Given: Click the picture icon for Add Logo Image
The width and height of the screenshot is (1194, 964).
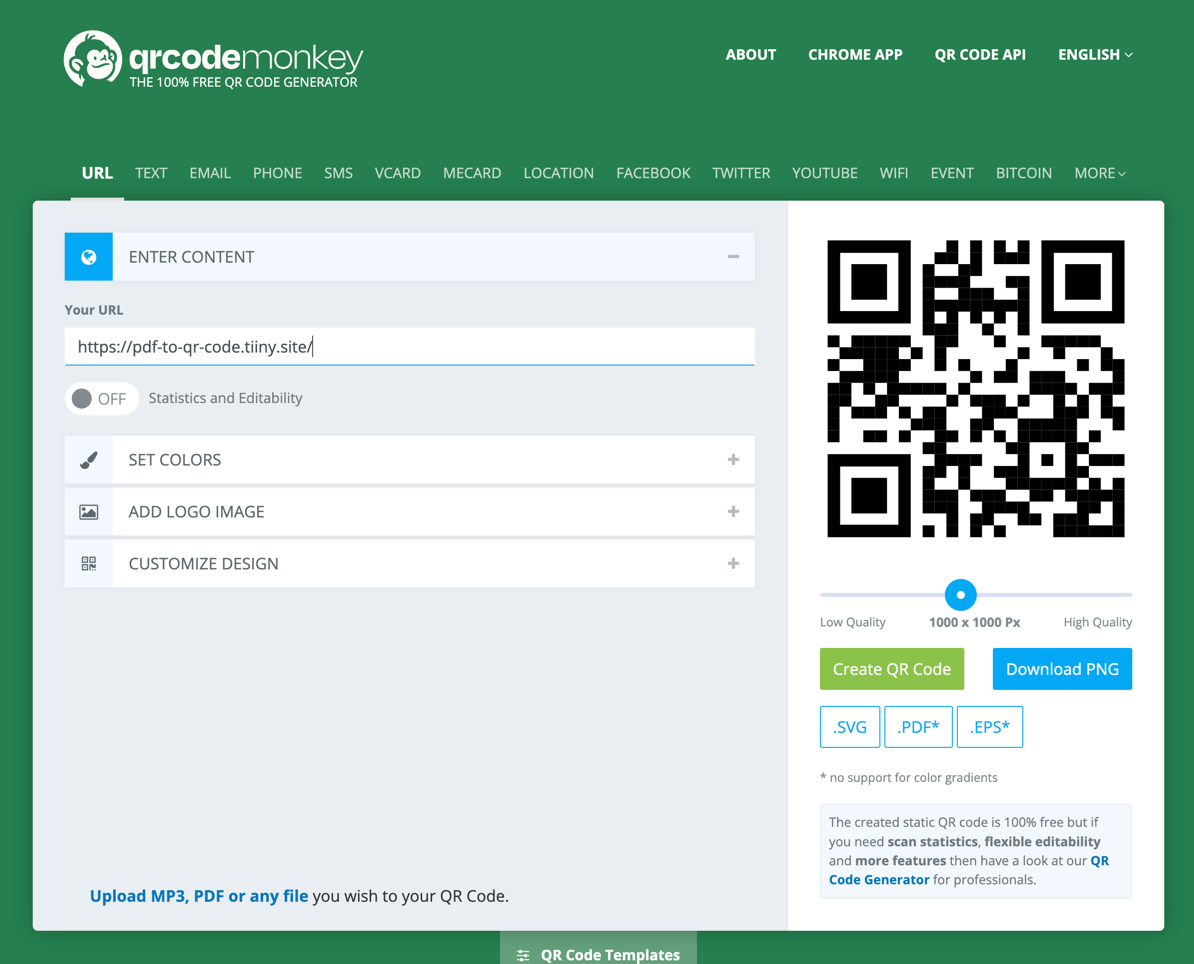Looking at the screenshot, I should [x=88, y=512].
